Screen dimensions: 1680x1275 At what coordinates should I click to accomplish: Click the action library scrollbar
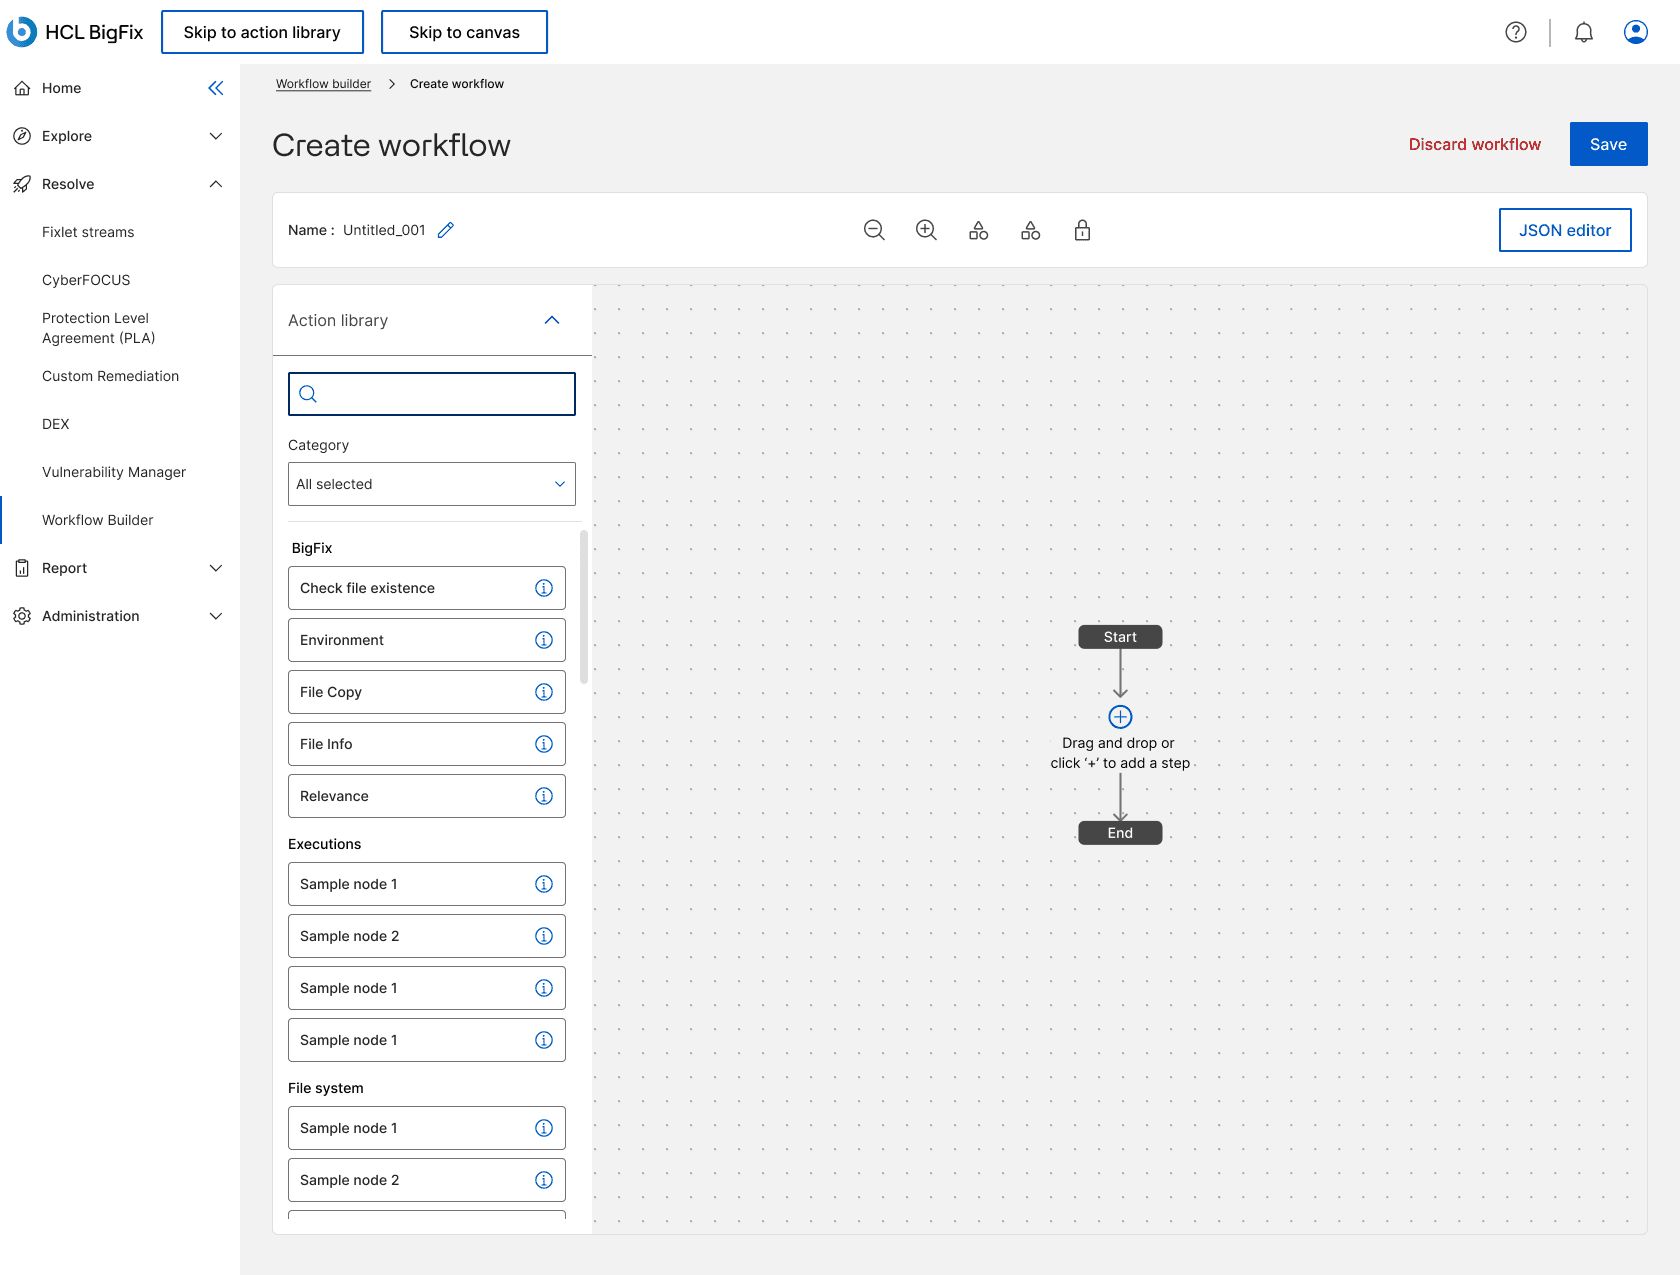(584, 607)
